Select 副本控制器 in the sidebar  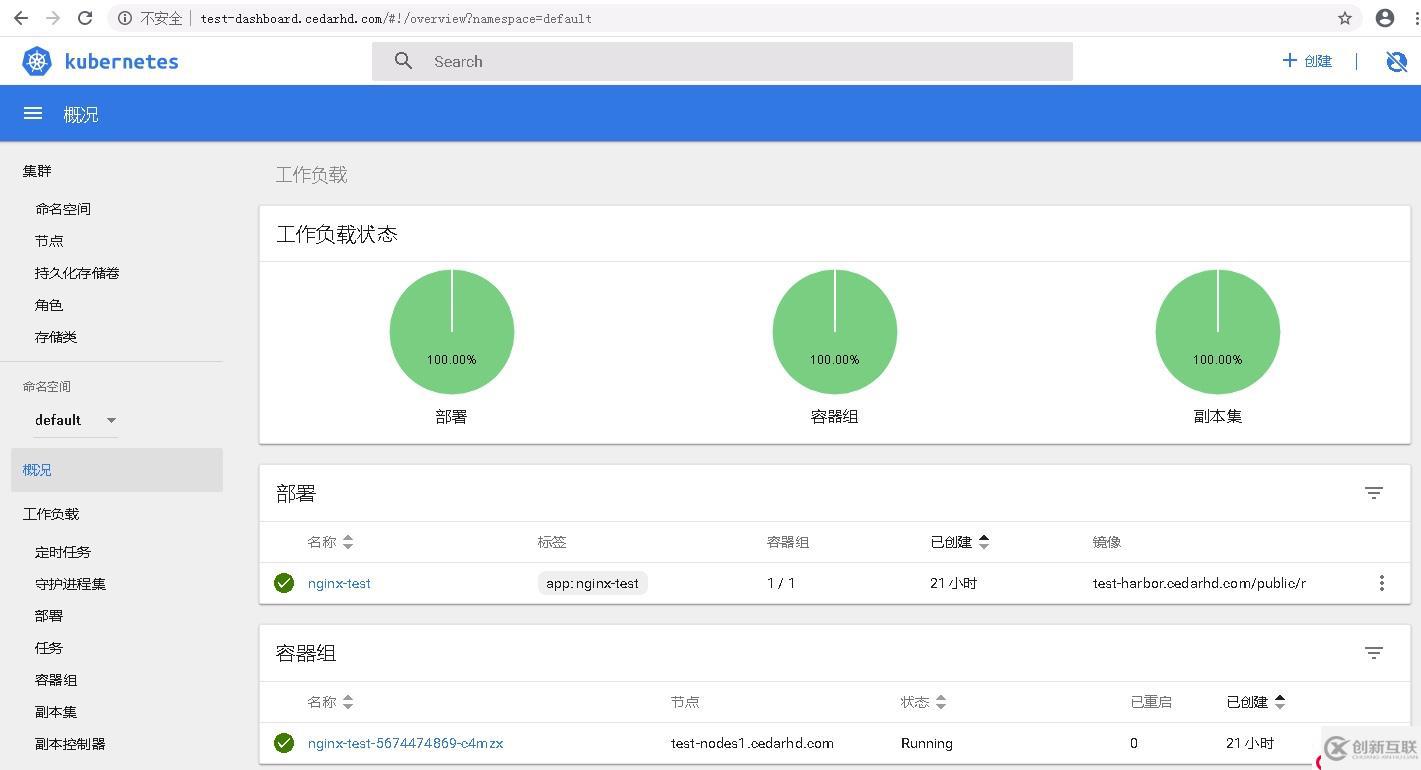tap(70, 744)
